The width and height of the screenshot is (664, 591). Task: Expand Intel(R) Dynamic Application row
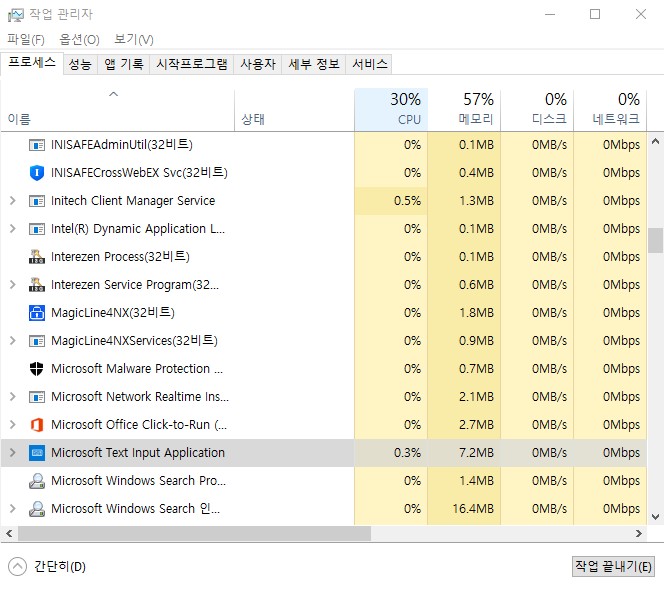(13, 229)
